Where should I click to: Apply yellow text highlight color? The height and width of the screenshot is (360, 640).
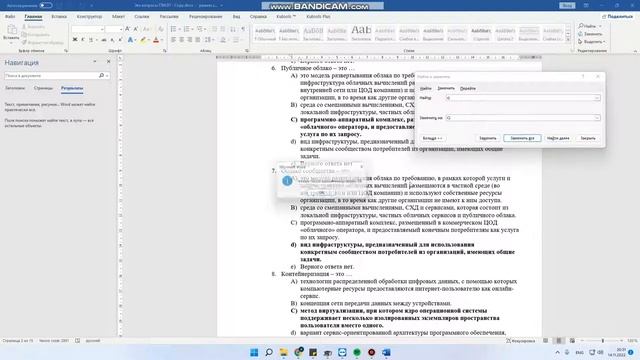click(x=143, y=40)
